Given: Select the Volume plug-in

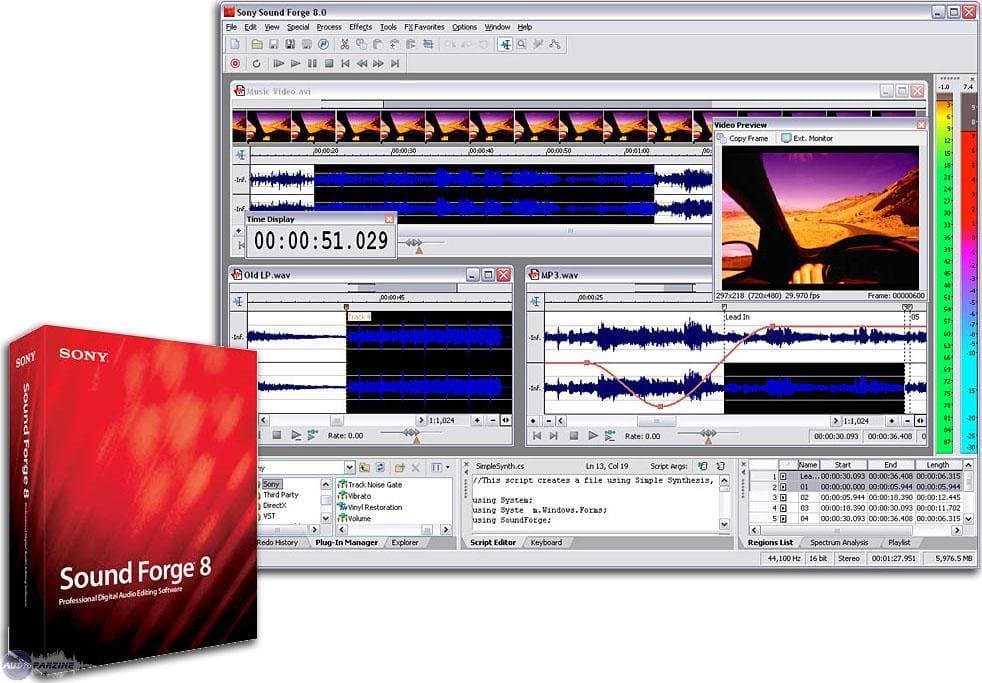Looking at the screenshot, I should 354,518.
